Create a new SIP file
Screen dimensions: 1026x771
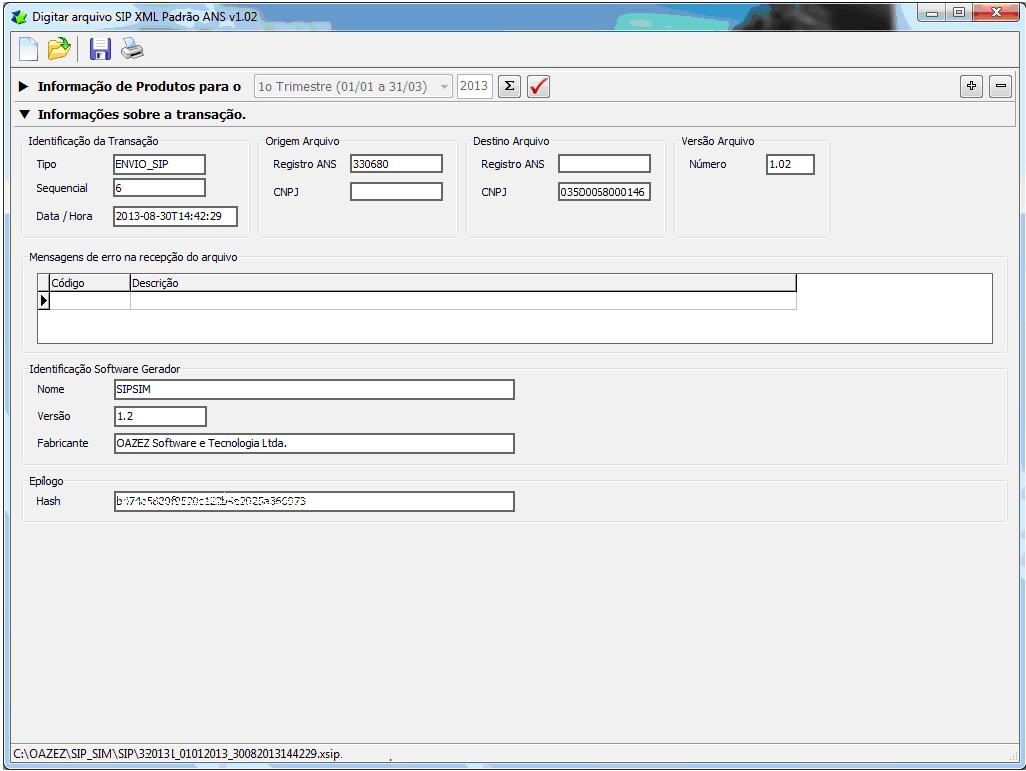click(x=28, y=49)
